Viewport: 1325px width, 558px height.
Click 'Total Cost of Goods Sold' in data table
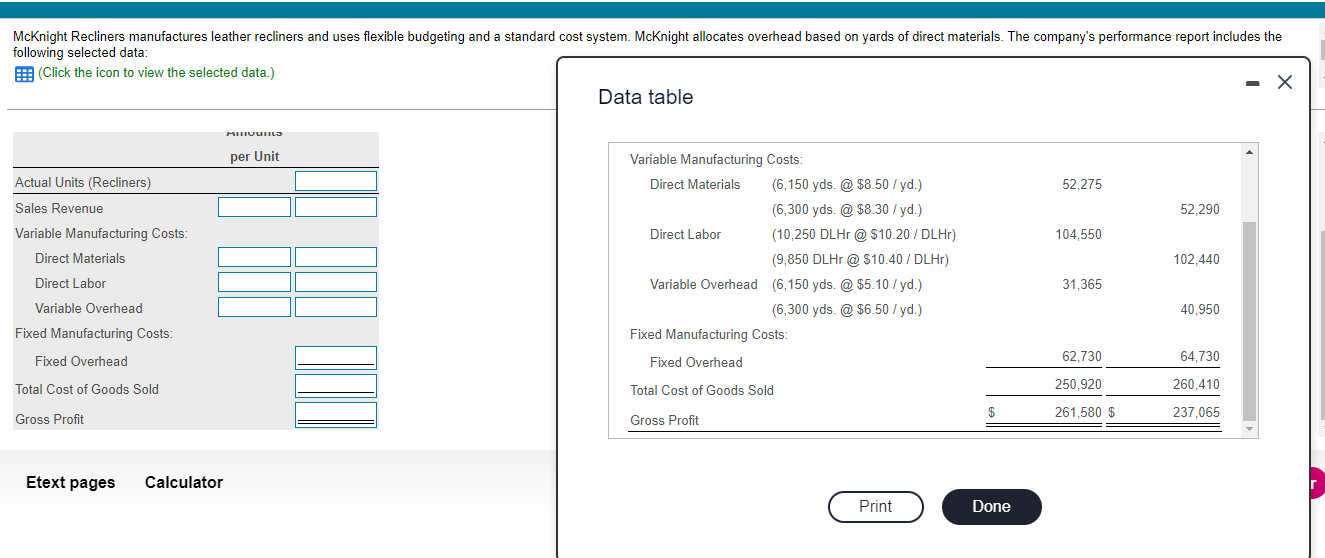tap(702, 390)
